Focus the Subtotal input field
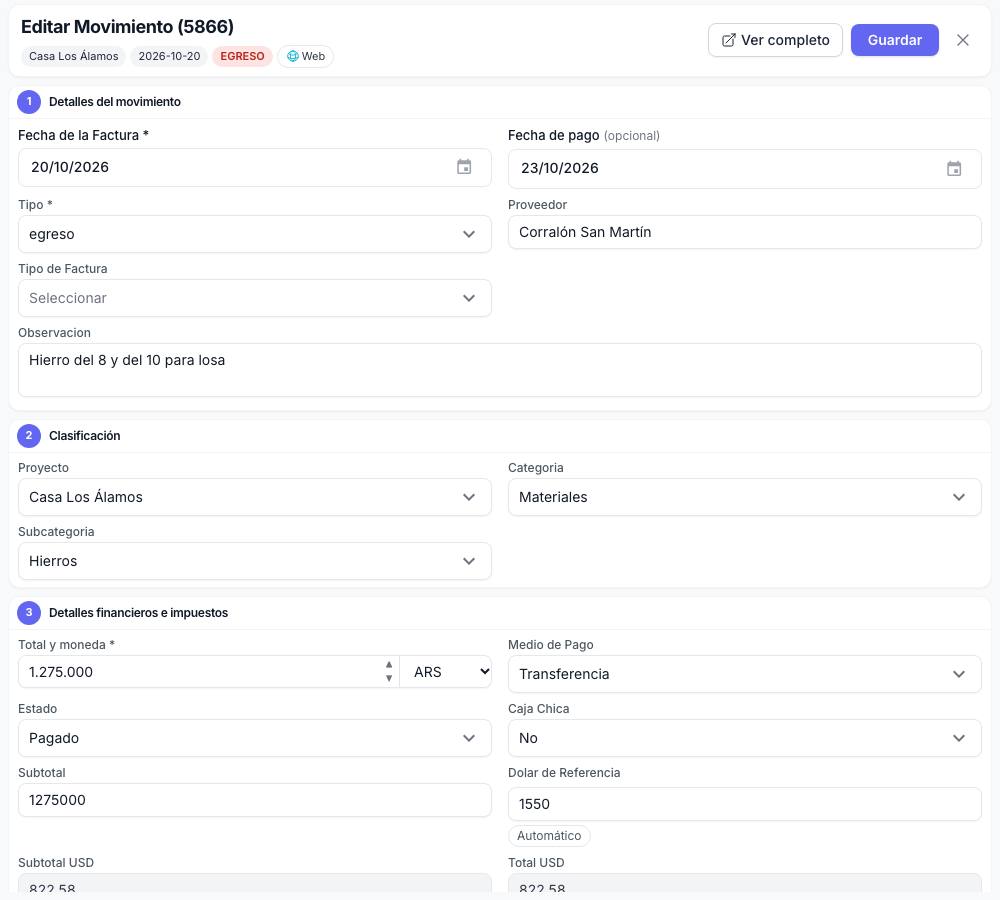Screen dimensions: 1000x900 [x=254, y=800]
